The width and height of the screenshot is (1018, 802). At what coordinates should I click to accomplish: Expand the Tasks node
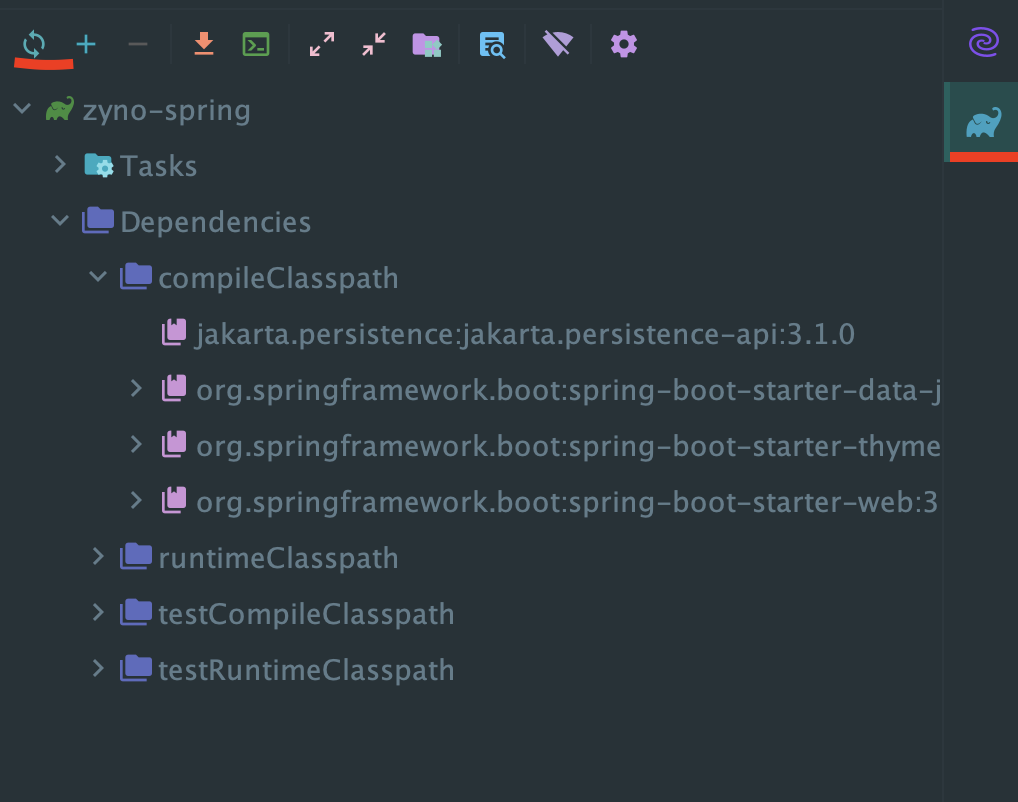(x=60, y=165)
